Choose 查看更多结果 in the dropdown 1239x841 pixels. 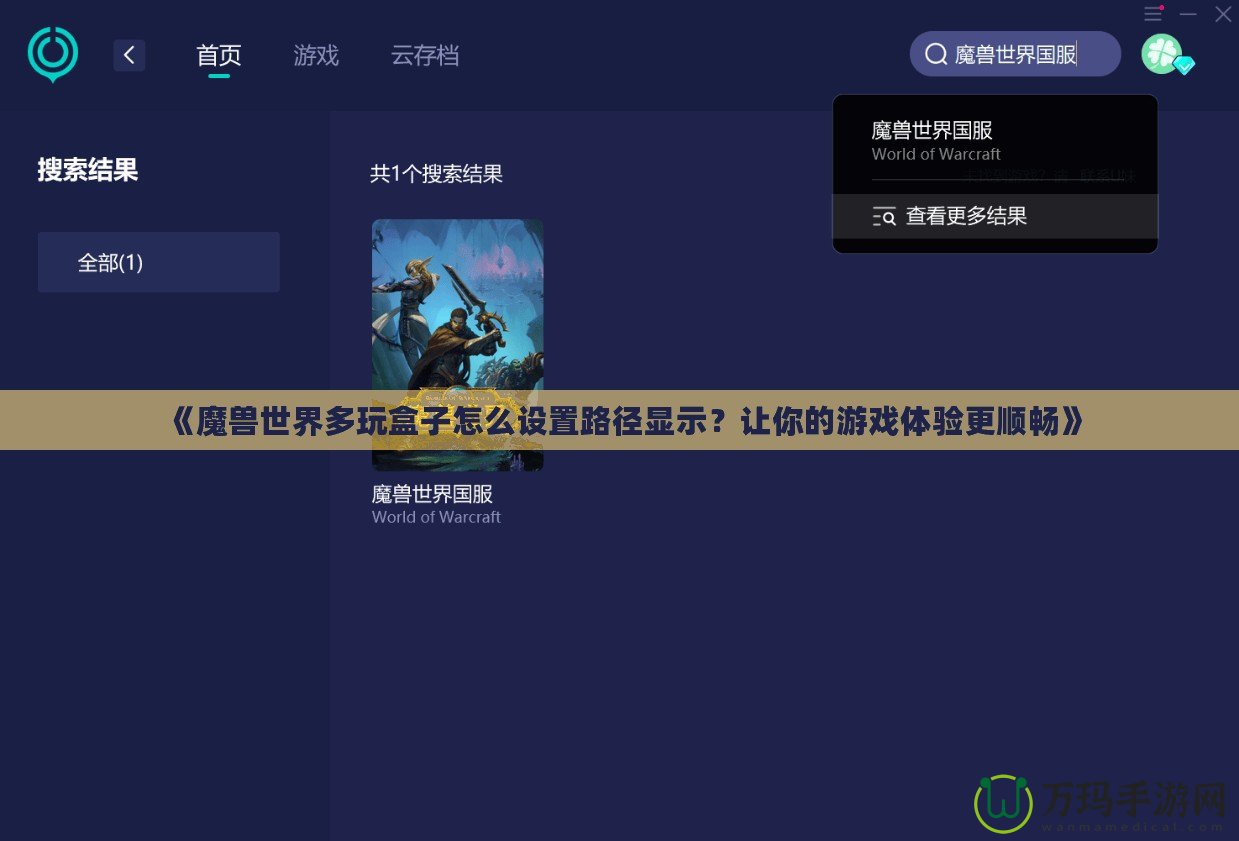coord(995,216)
